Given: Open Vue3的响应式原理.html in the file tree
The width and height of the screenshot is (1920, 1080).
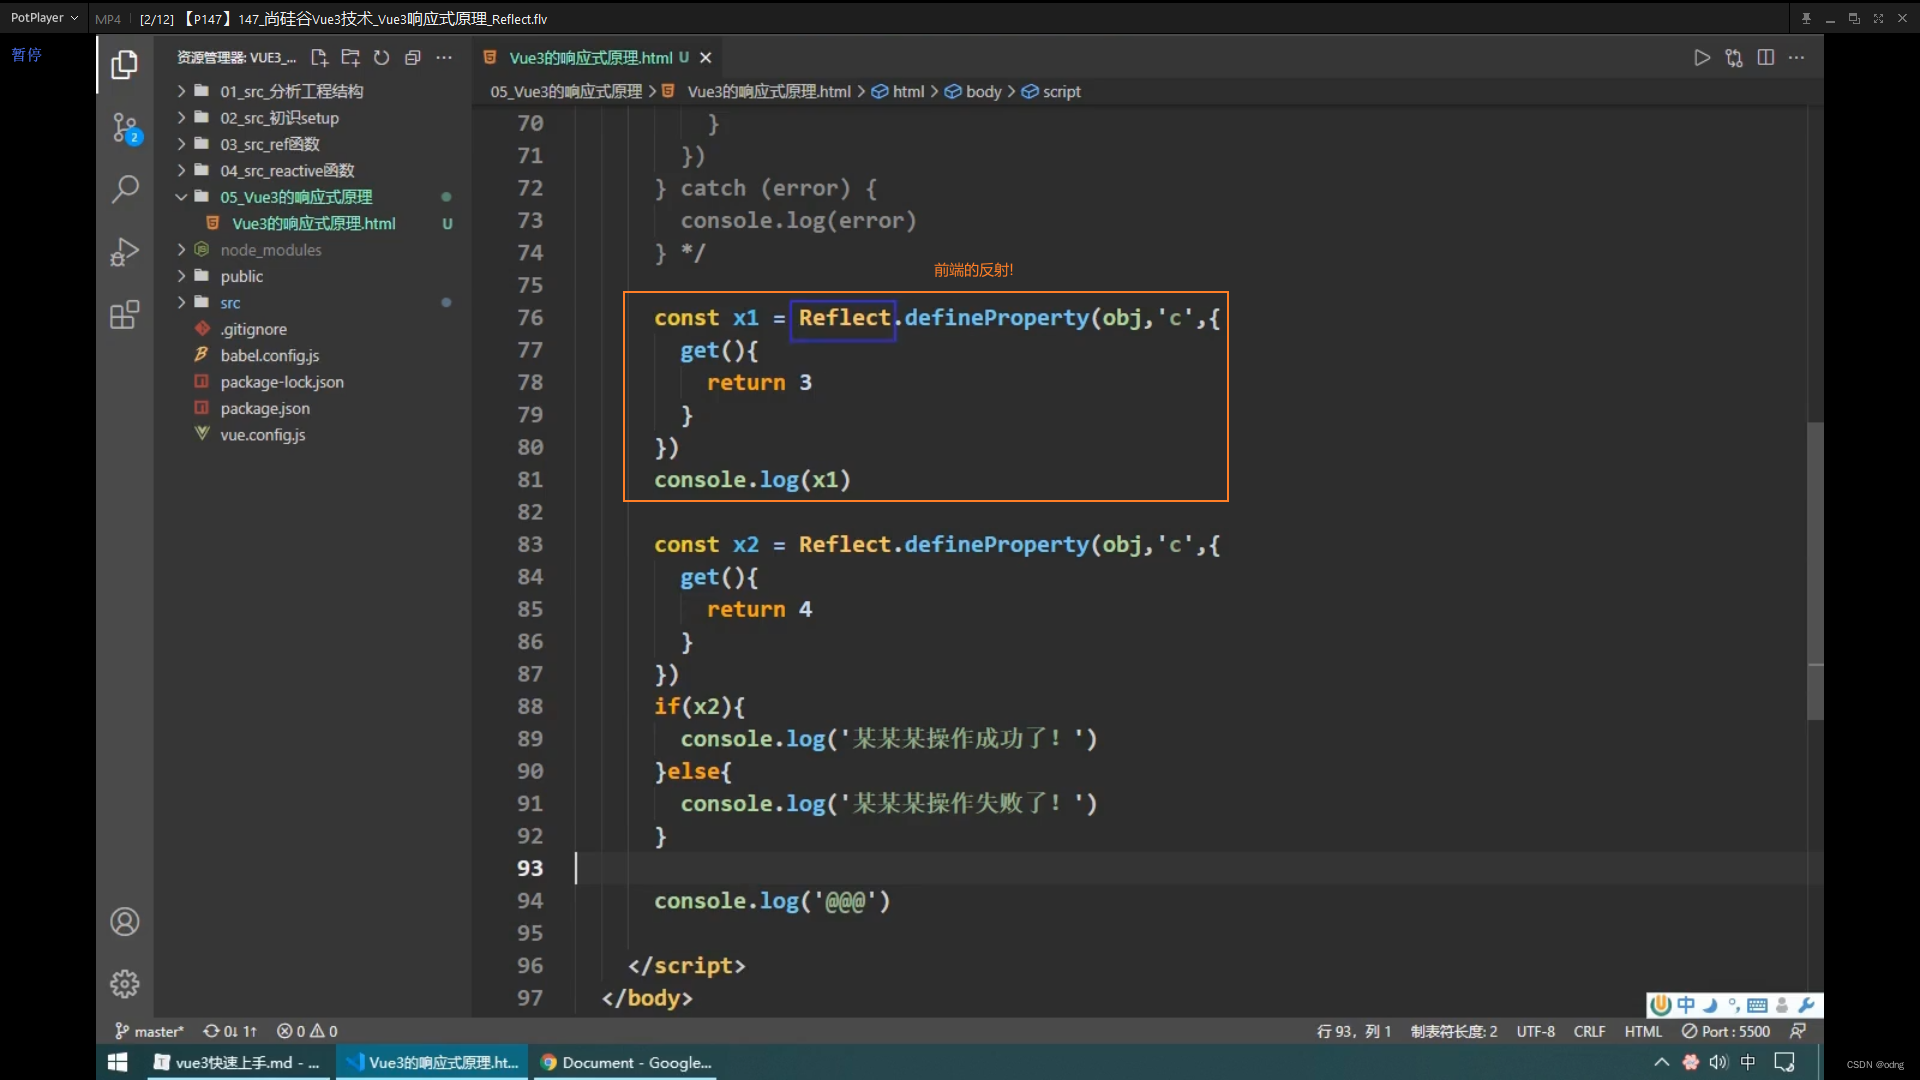Looking at the screenshot, I should (313, 224).
